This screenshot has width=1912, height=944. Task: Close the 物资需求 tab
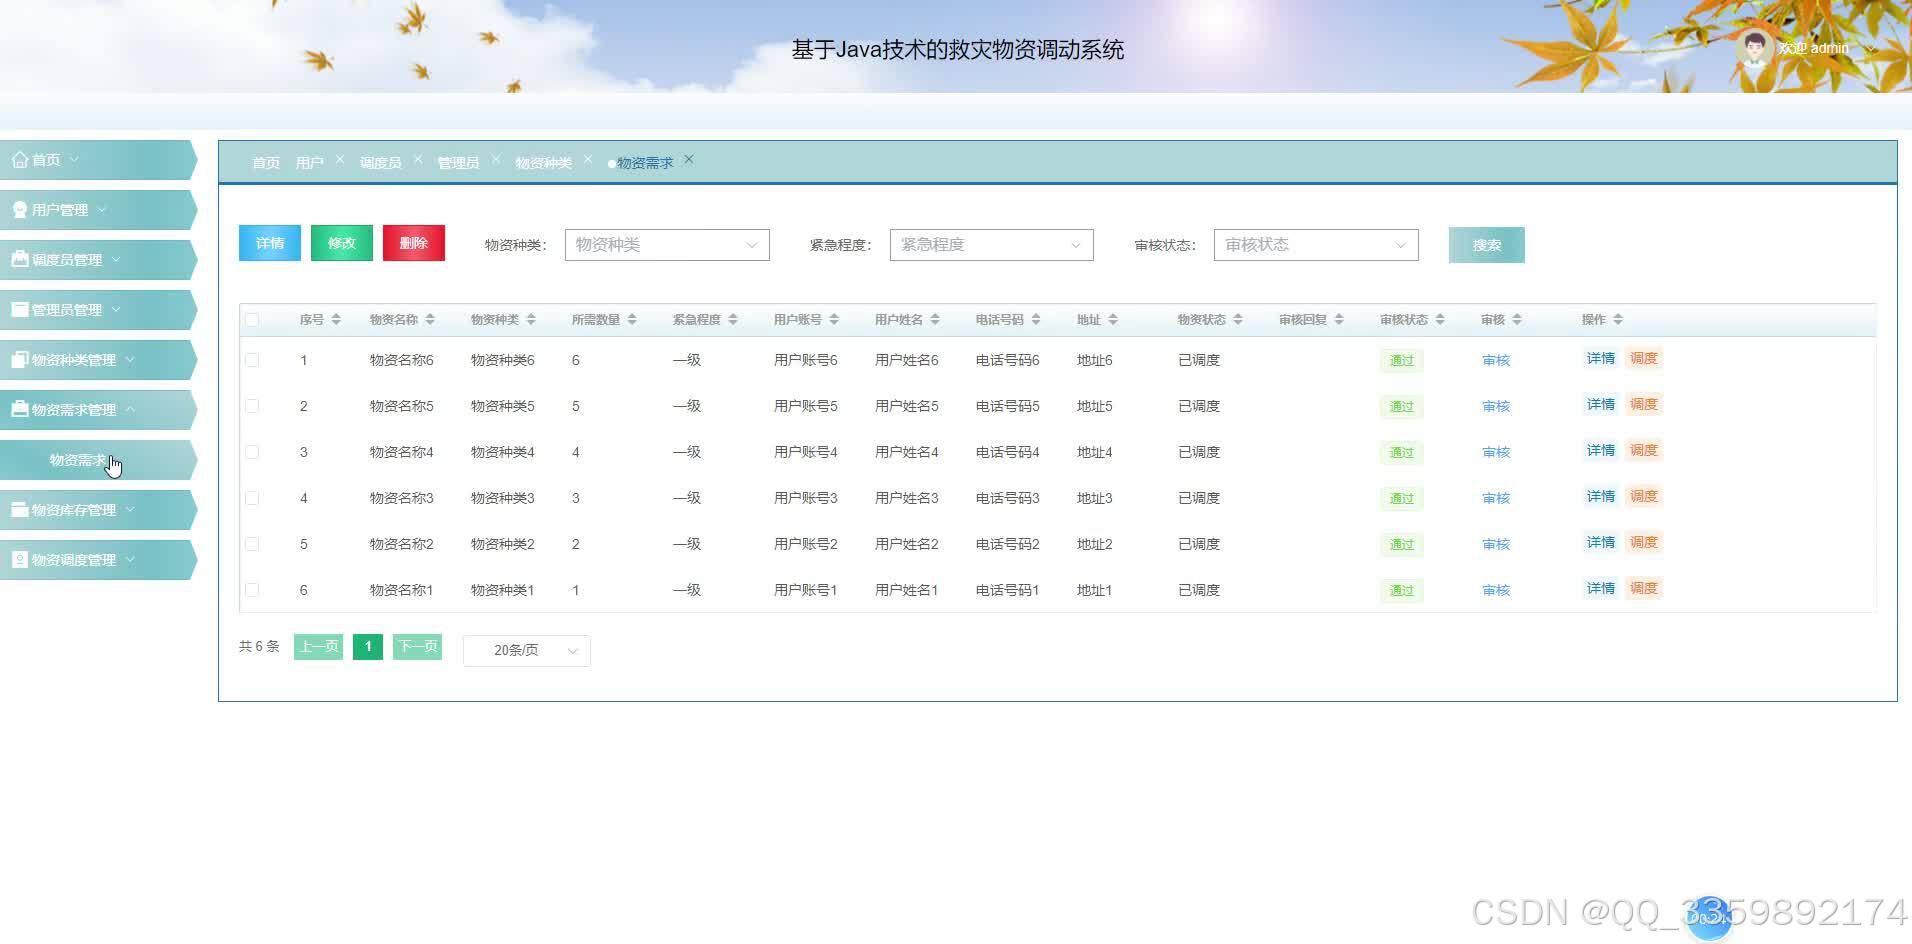689,160
